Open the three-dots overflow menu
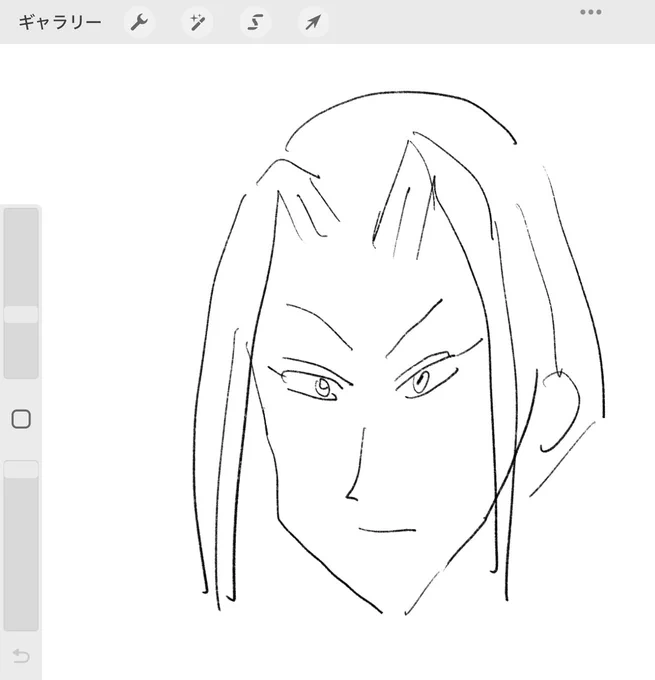The height and width of the screenshot is (680, 655). click(591, 12)
